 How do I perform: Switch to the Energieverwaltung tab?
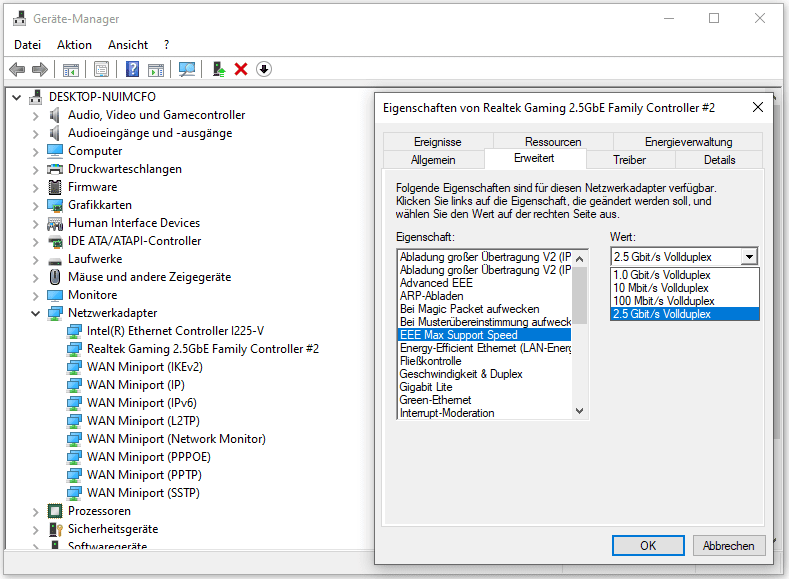tap(688, 142)
